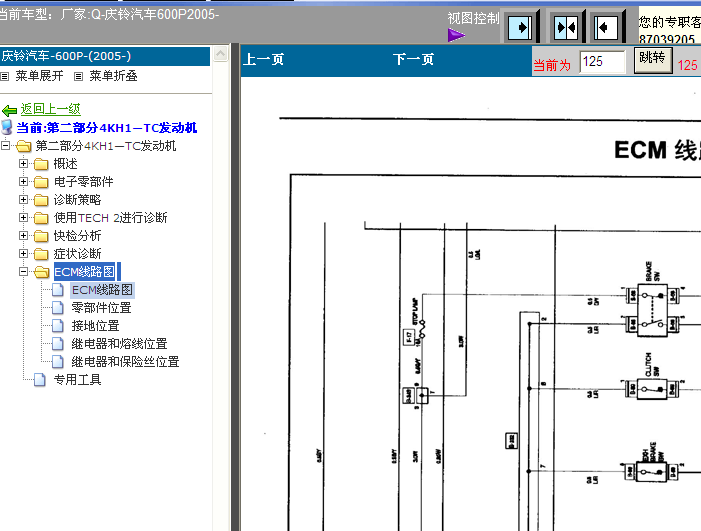Image resolution: width=701 pixels, height=531 pixels.
Task: Open the ECM线路图 document item
Action: (102, 290)
